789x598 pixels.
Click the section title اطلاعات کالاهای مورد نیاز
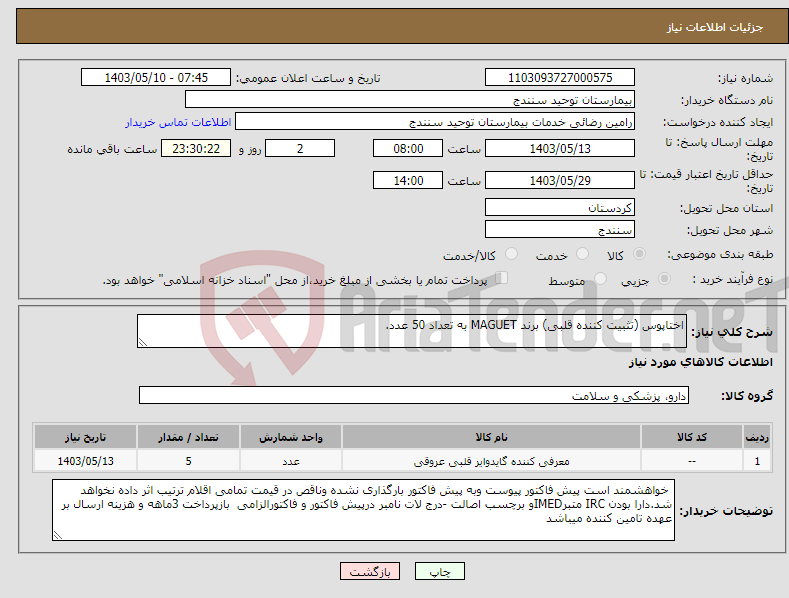click(701, 362)
